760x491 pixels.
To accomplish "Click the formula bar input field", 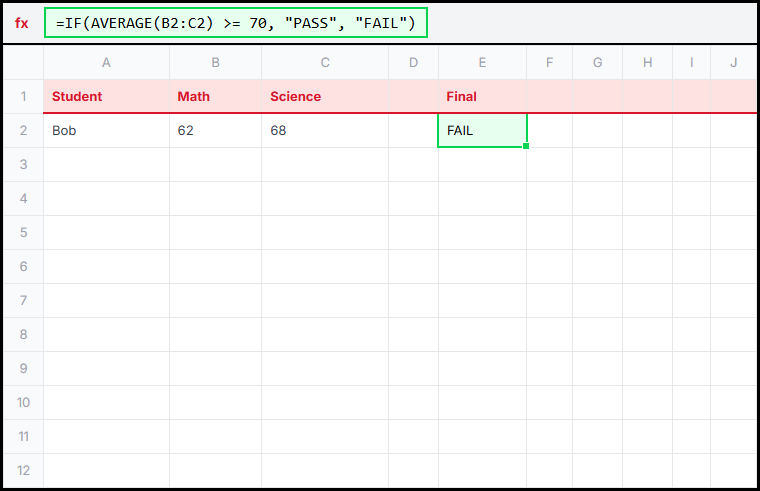I will pyautogui.click(x=236, y=23).
